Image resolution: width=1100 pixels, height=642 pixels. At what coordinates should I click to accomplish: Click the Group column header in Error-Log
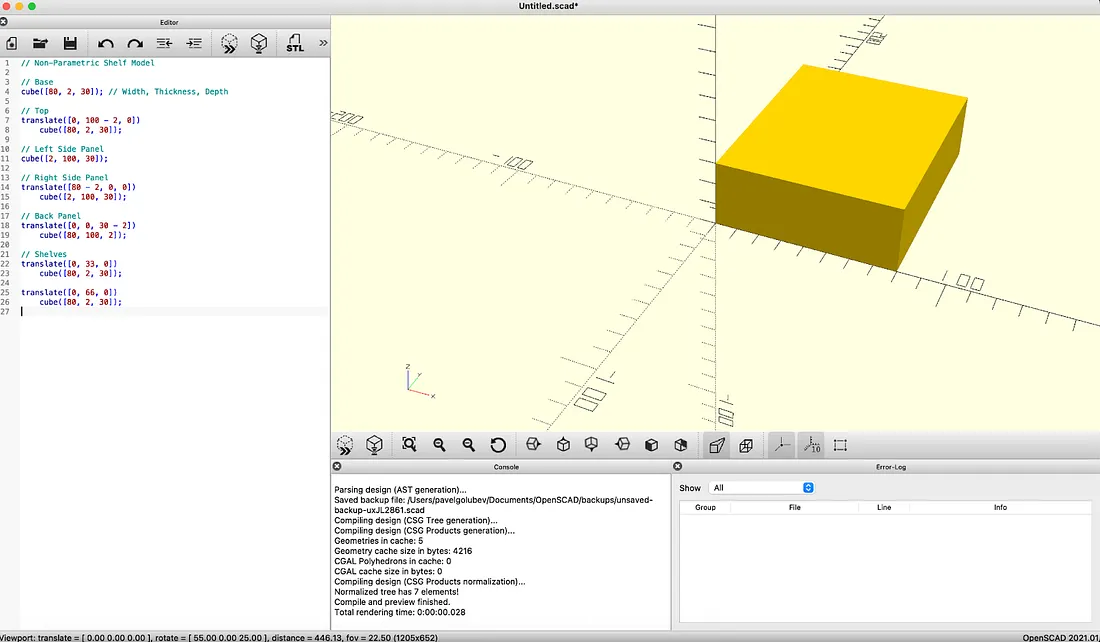click(705, 508)
